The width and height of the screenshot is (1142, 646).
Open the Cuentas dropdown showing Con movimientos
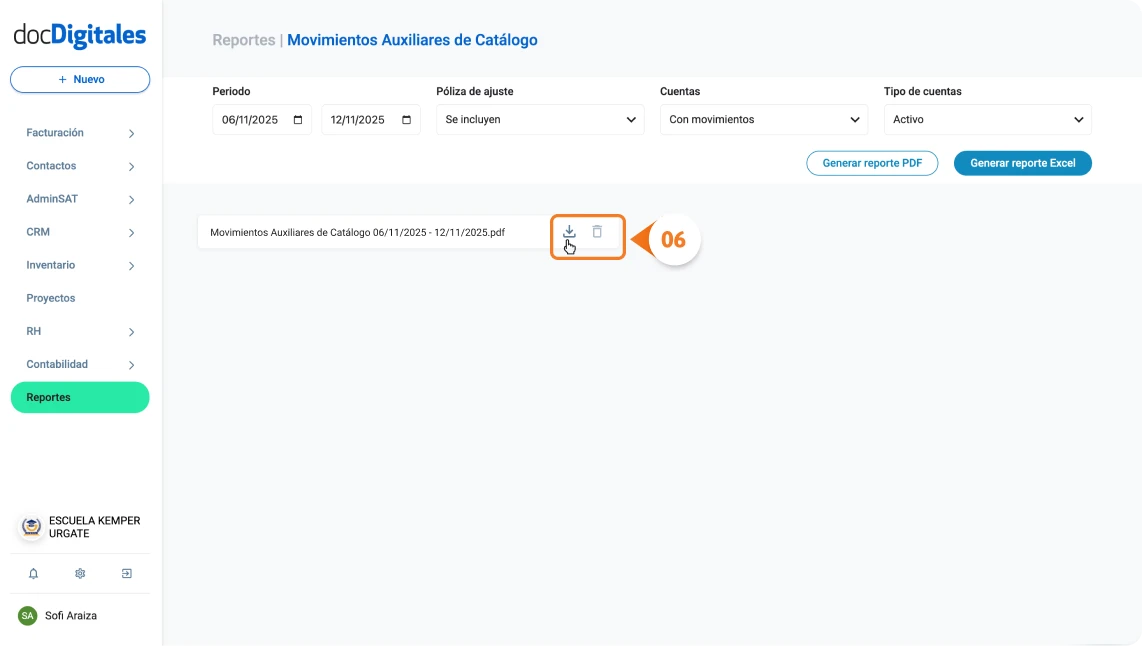pyautogui.click(x=763, y=119)
